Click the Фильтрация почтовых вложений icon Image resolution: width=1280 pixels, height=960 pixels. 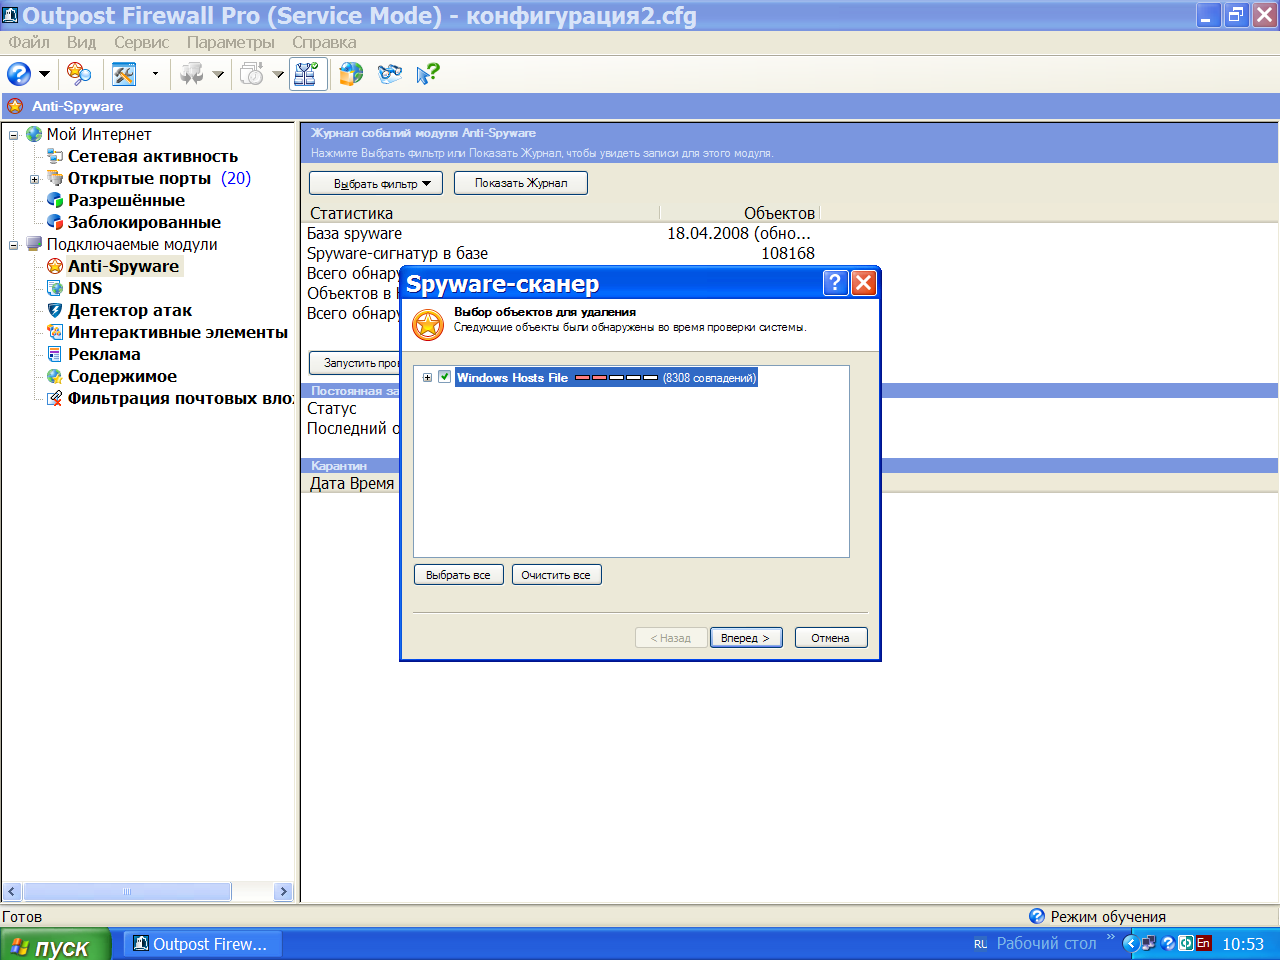click(x=55, y=398)
